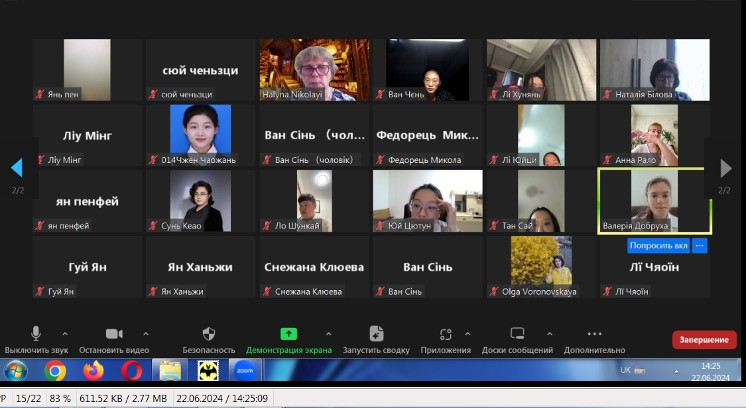The image size is (746, 408).
Task: Click muted microphone icon on Гуй Ян tile
Action: pos(40,291)
